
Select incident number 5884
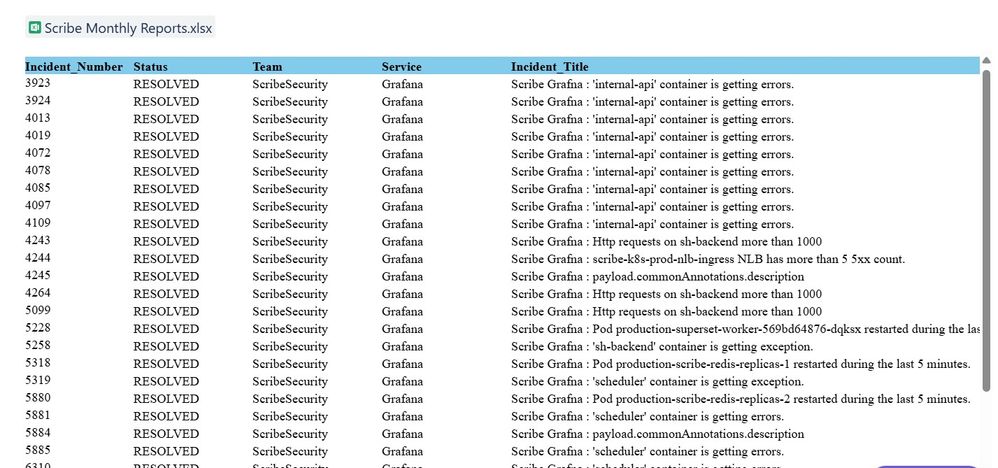tap(38, 433)
